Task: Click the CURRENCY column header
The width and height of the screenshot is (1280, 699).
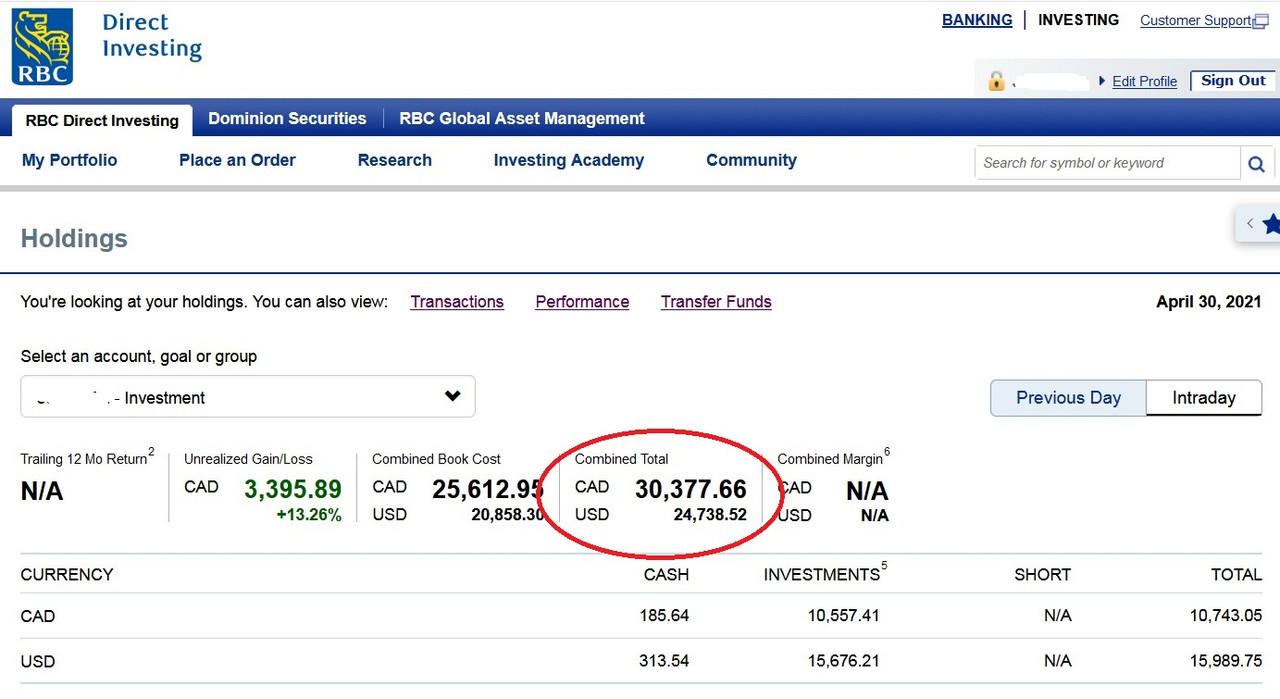Action: [x=67, y=575]
